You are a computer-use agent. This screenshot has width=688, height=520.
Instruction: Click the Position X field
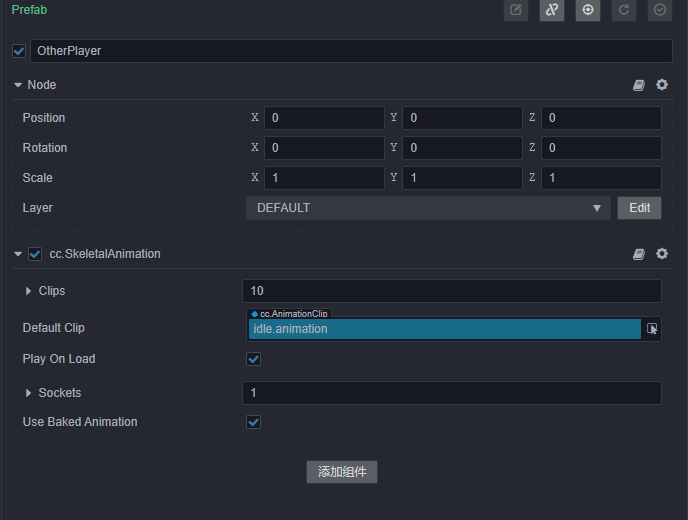[324, 118]
